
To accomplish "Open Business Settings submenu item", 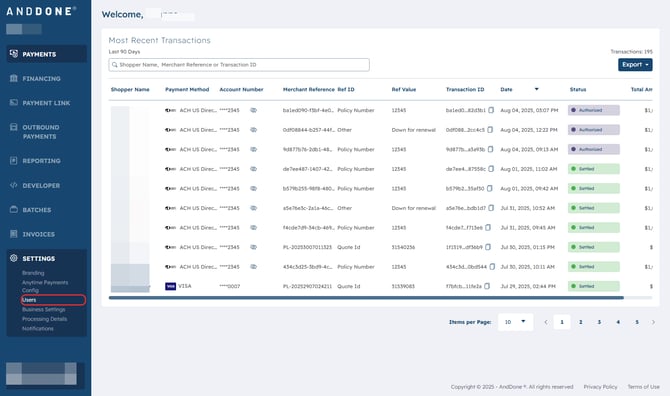I will click(44, 309).
